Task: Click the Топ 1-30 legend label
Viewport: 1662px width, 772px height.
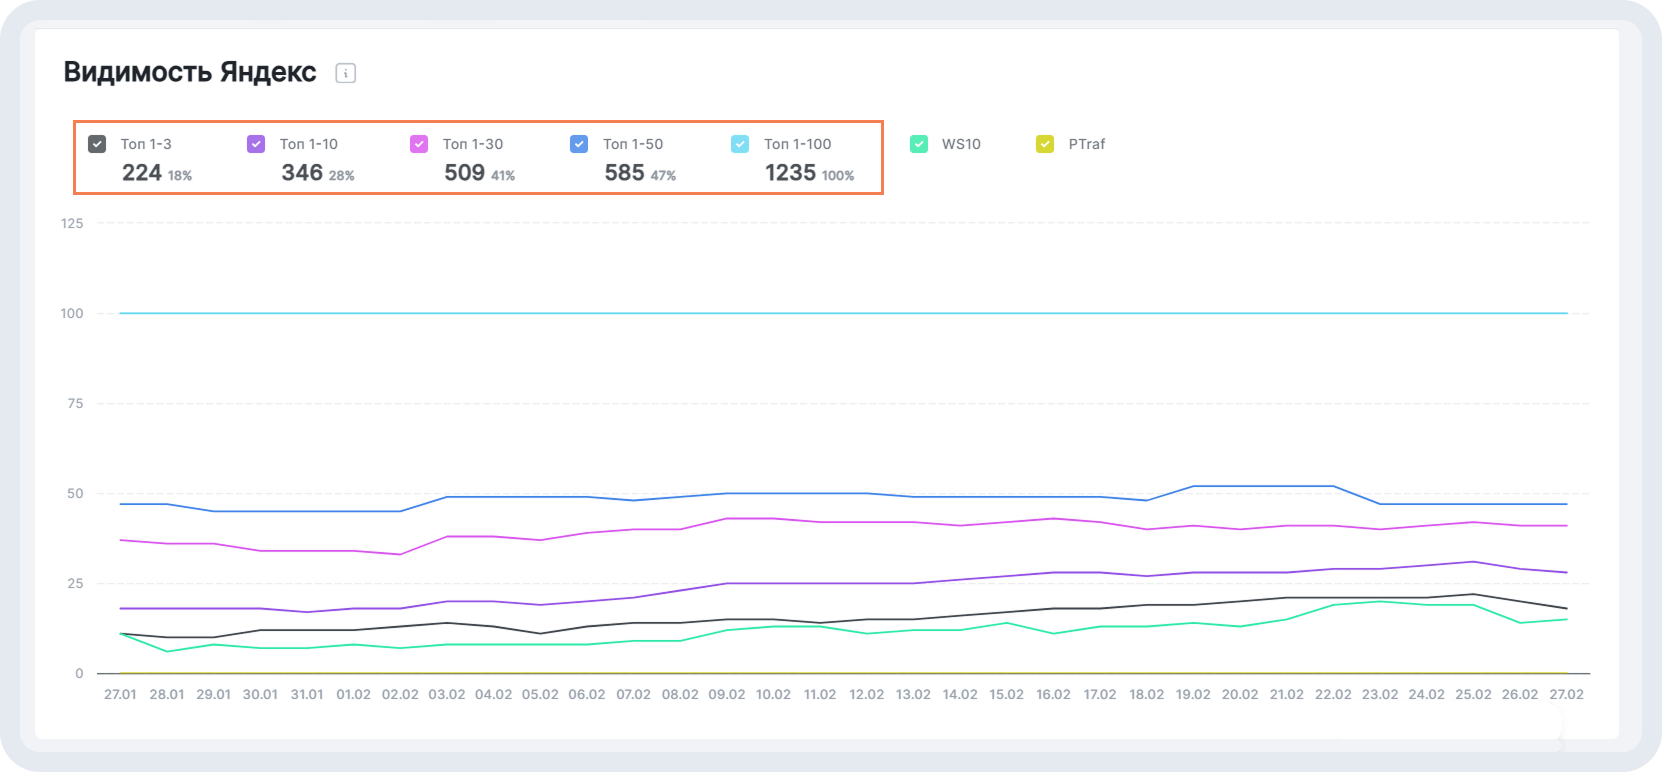Action: (x=473, y=144)
